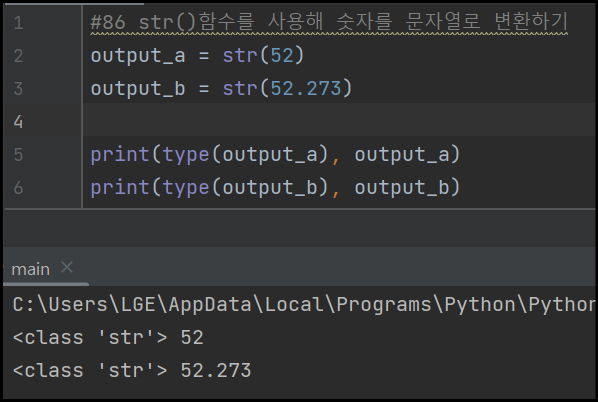Click print on line 6
Viewport: 598px width, 402px height.
coord(119,188)
